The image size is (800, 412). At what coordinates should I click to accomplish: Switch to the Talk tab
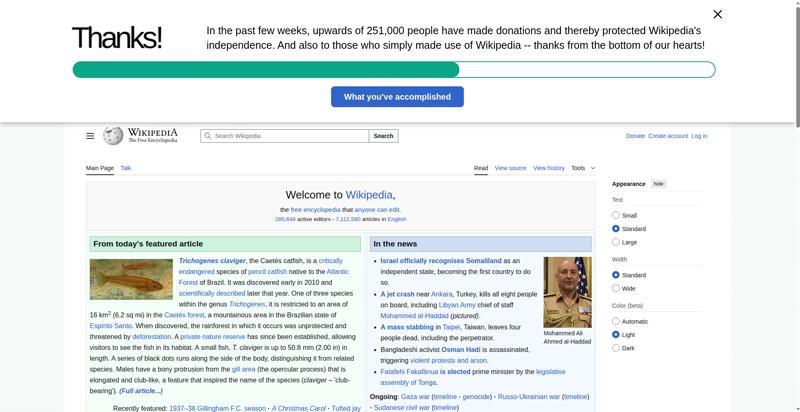pyautogui.click(x=126, y=168)
